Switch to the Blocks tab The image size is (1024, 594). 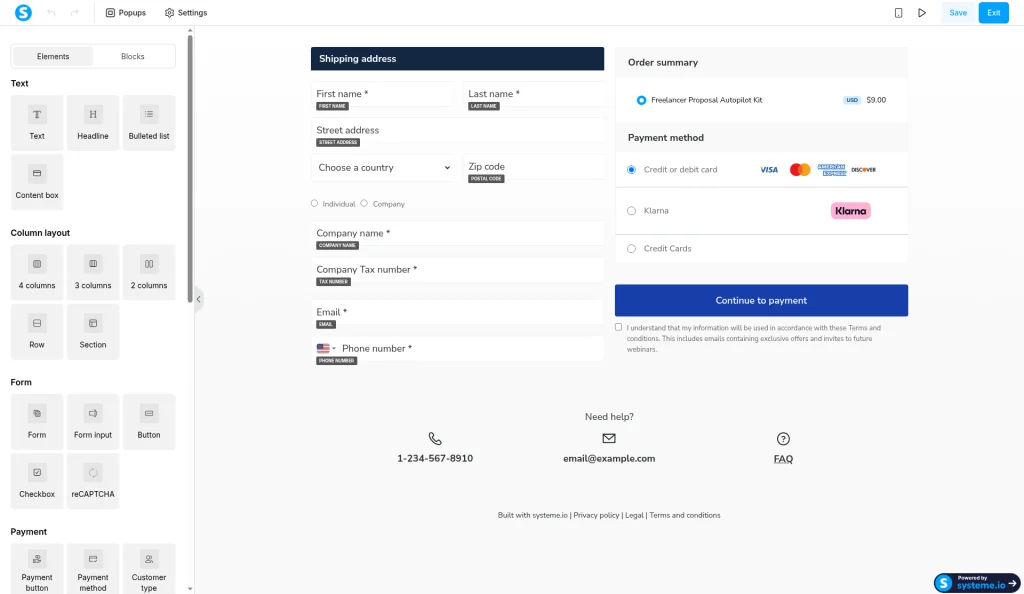coord(133,56)
